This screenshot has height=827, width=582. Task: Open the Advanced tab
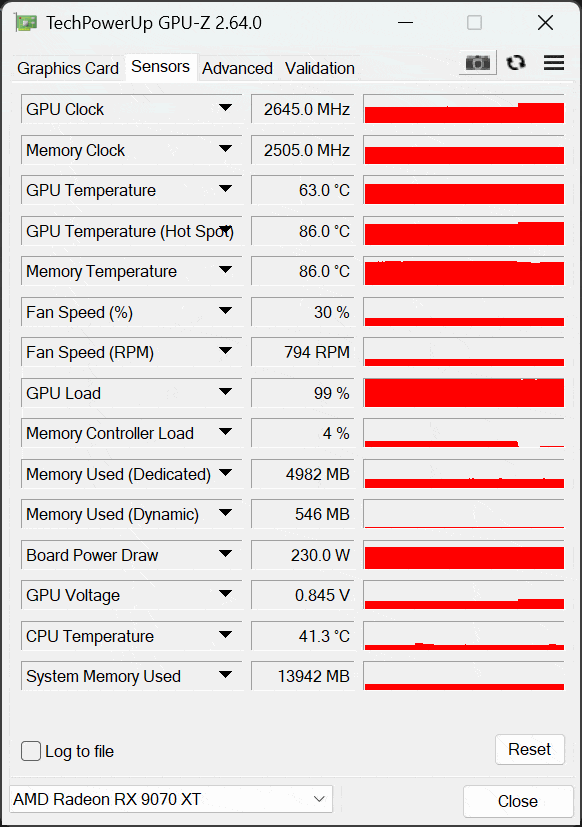[x=237, y=68]
